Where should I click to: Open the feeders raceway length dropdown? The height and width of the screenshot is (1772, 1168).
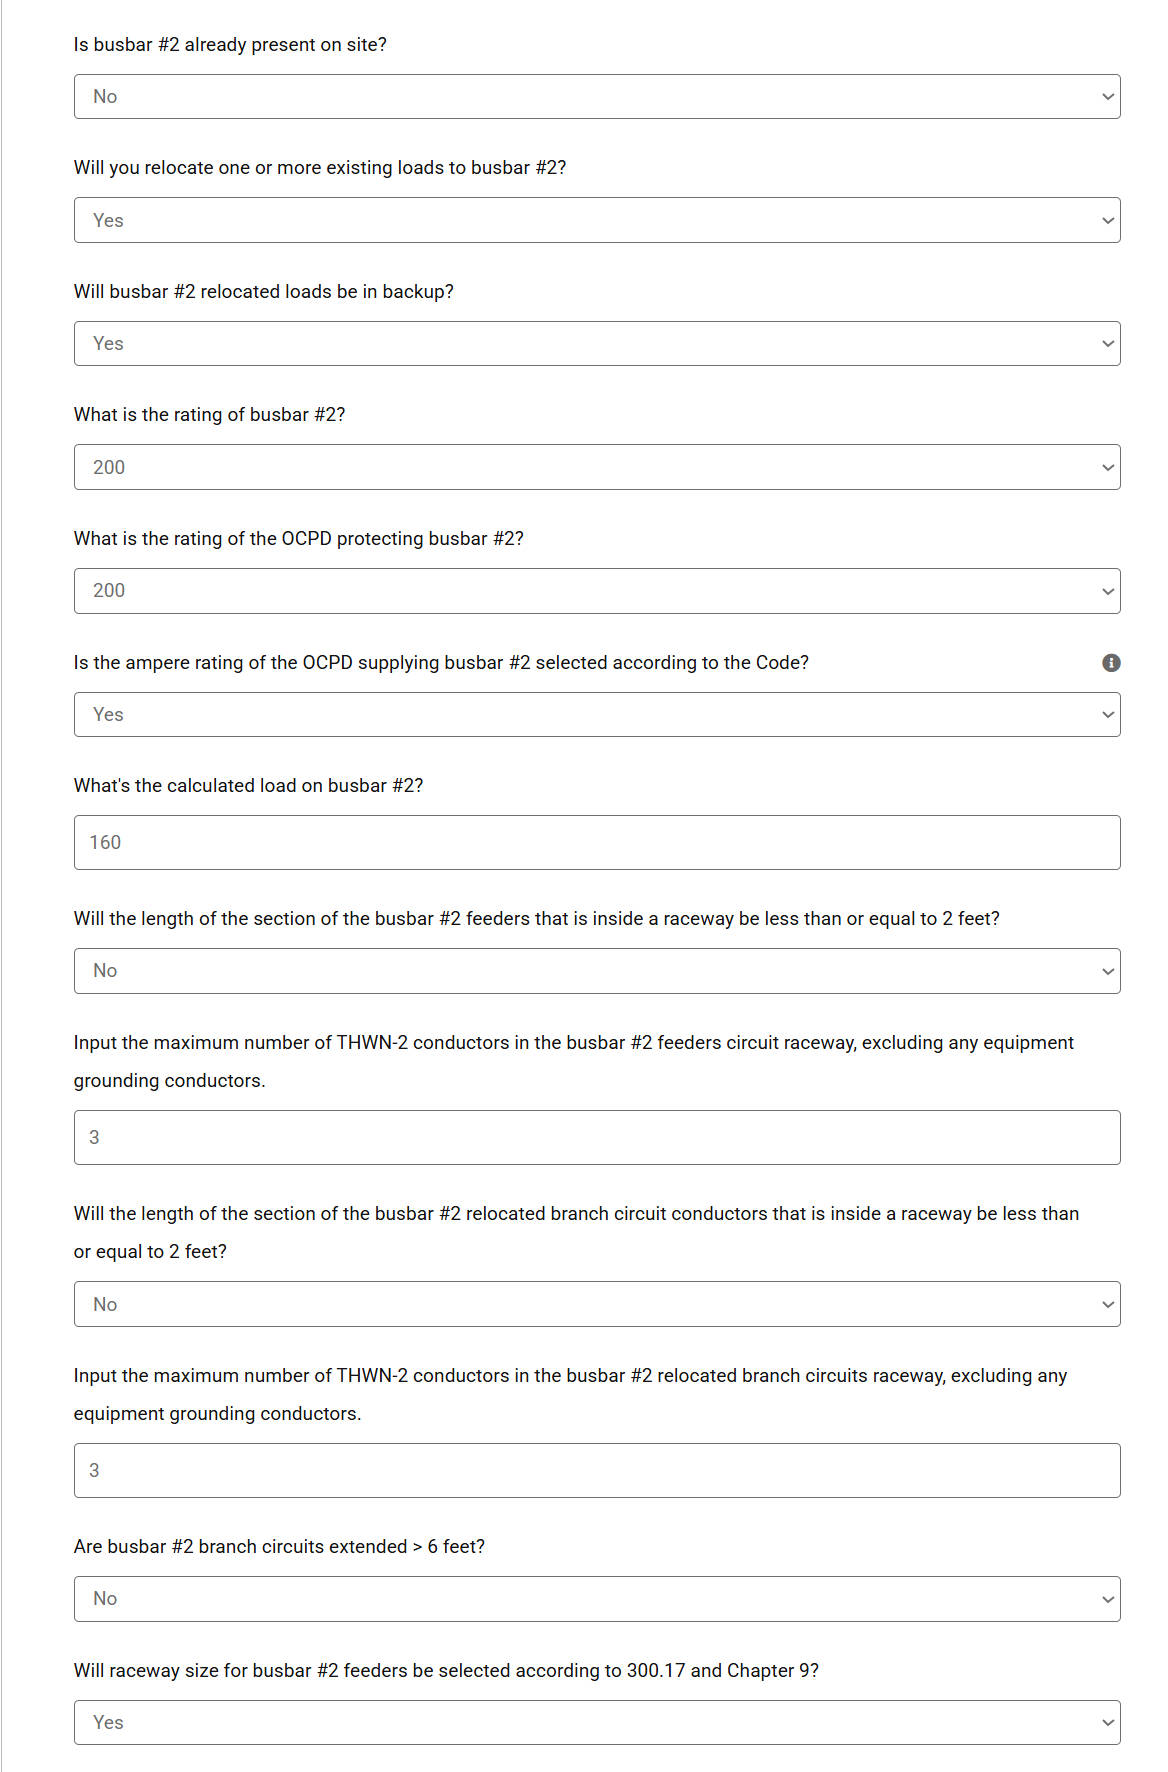[597, 971]
